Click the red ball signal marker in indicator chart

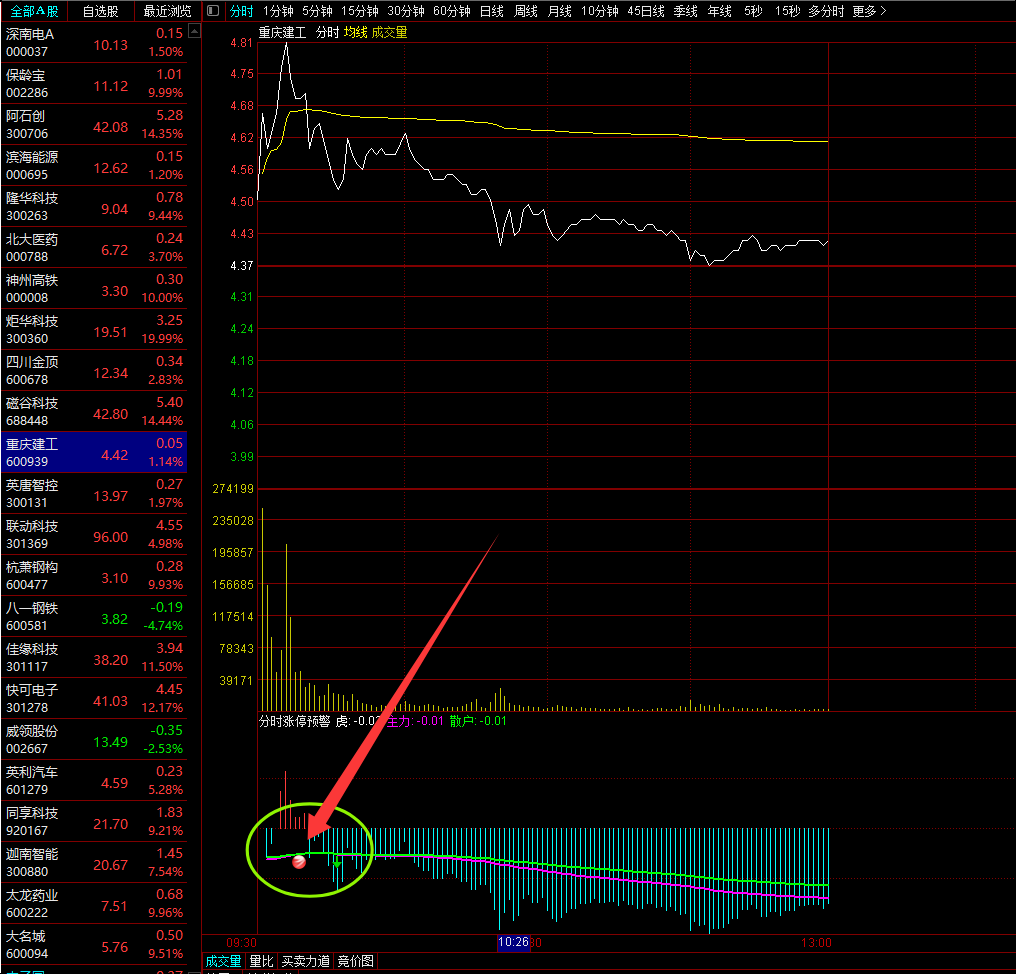pos(299,861)
